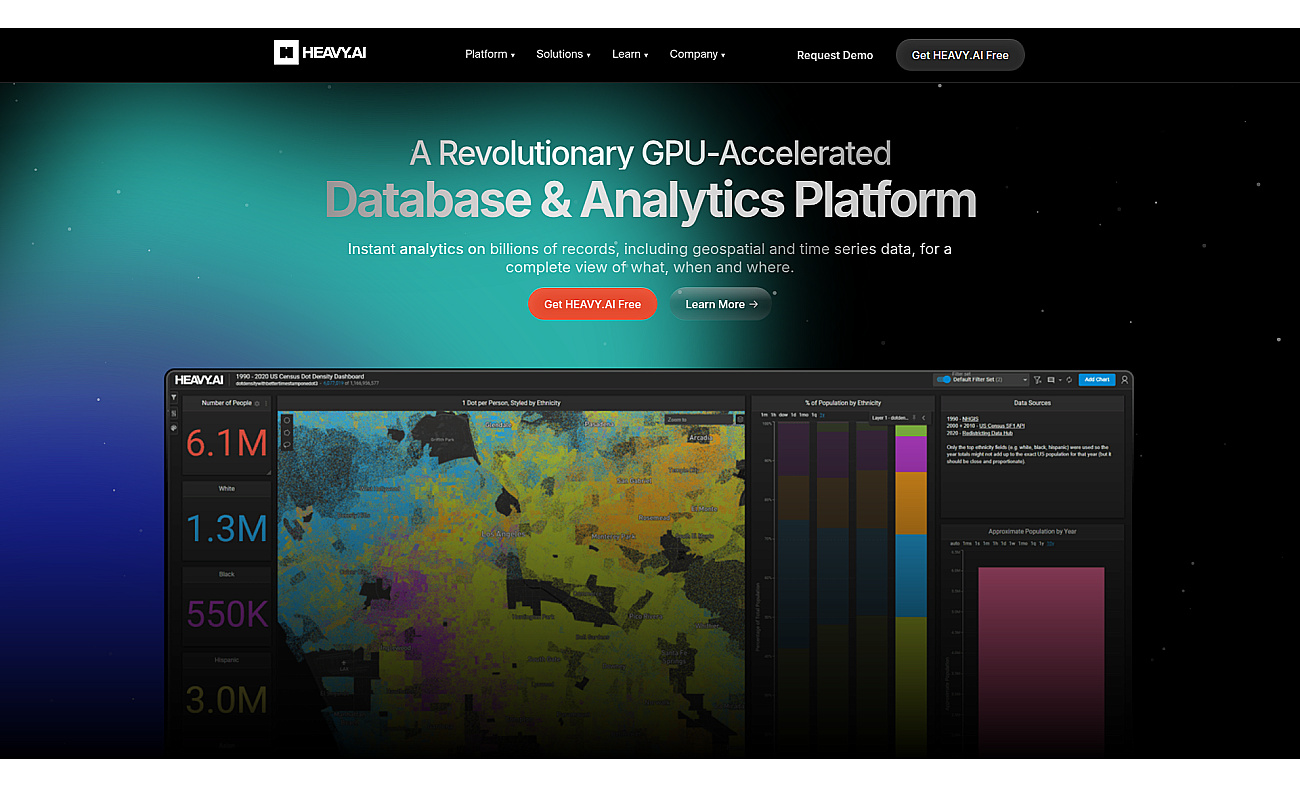Click the % of Population by Ethnicity title
1300x788 pixels.
pos(843,403)
